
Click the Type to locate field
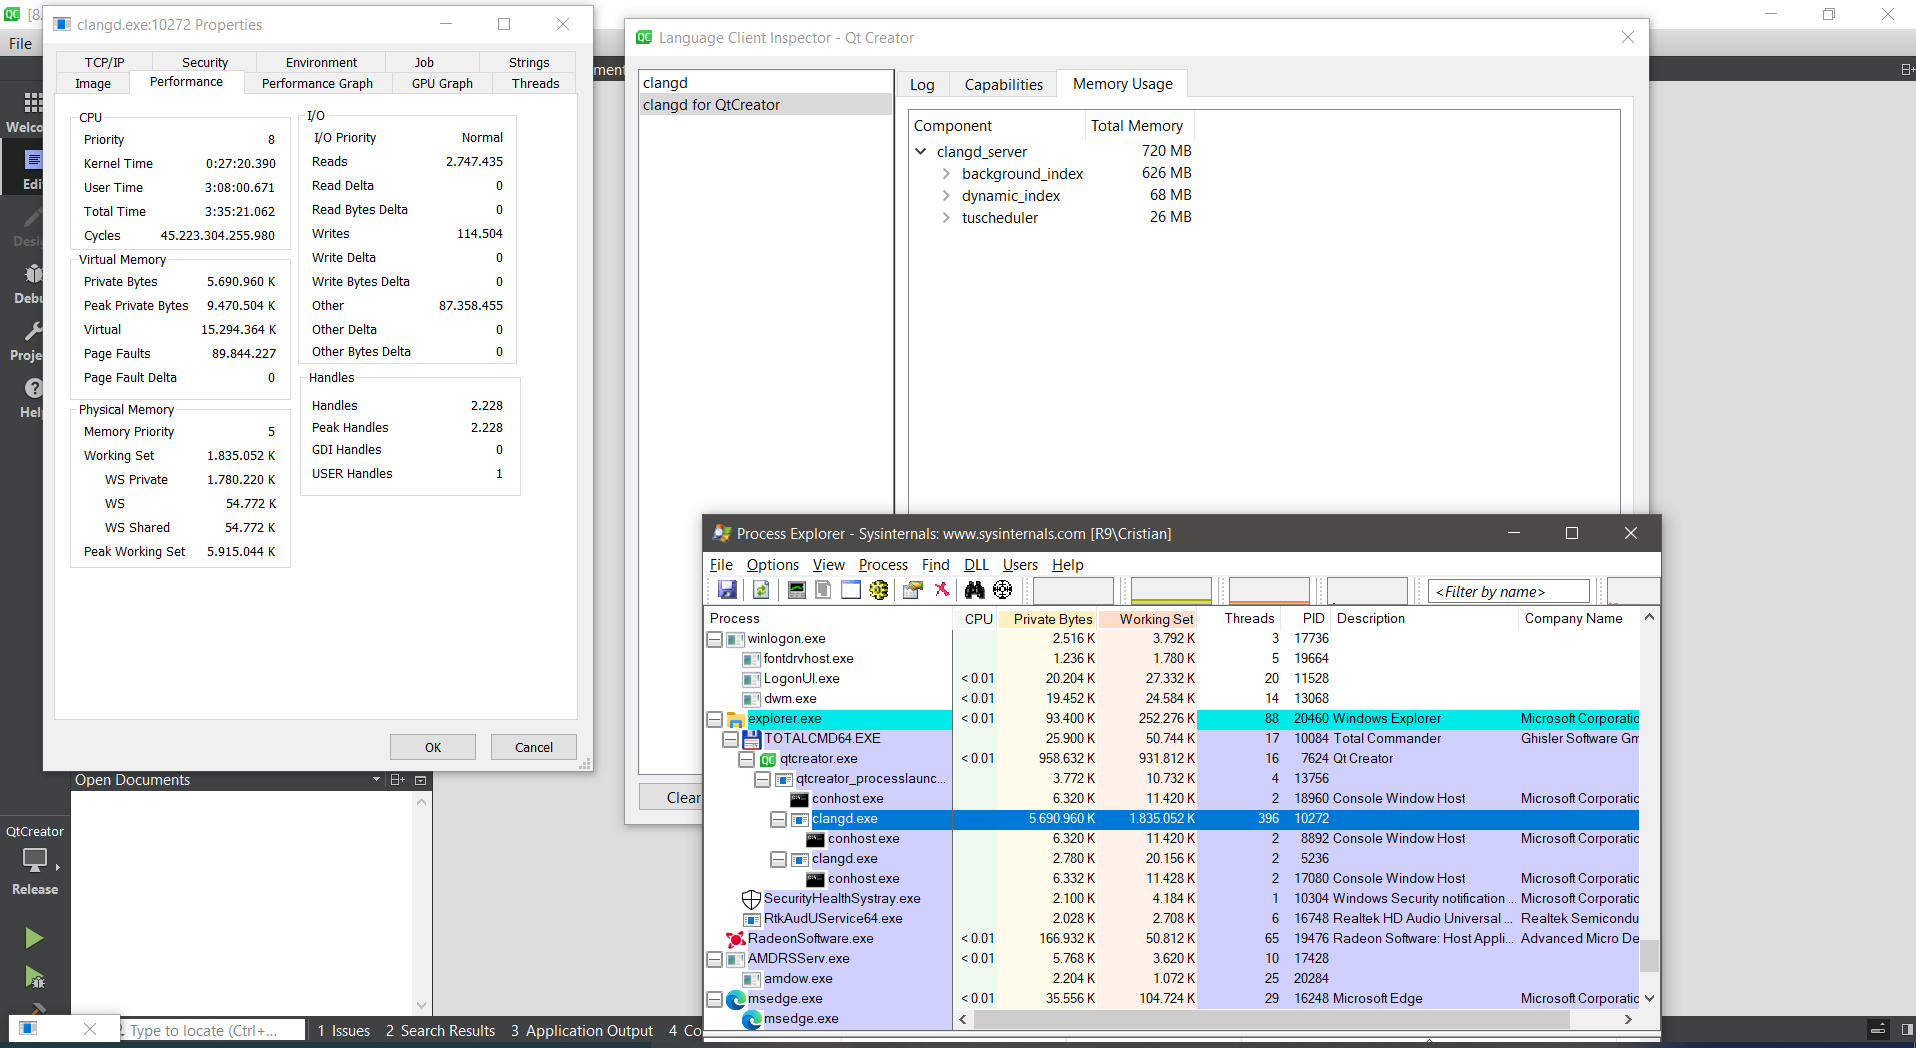coord(212,1030)
